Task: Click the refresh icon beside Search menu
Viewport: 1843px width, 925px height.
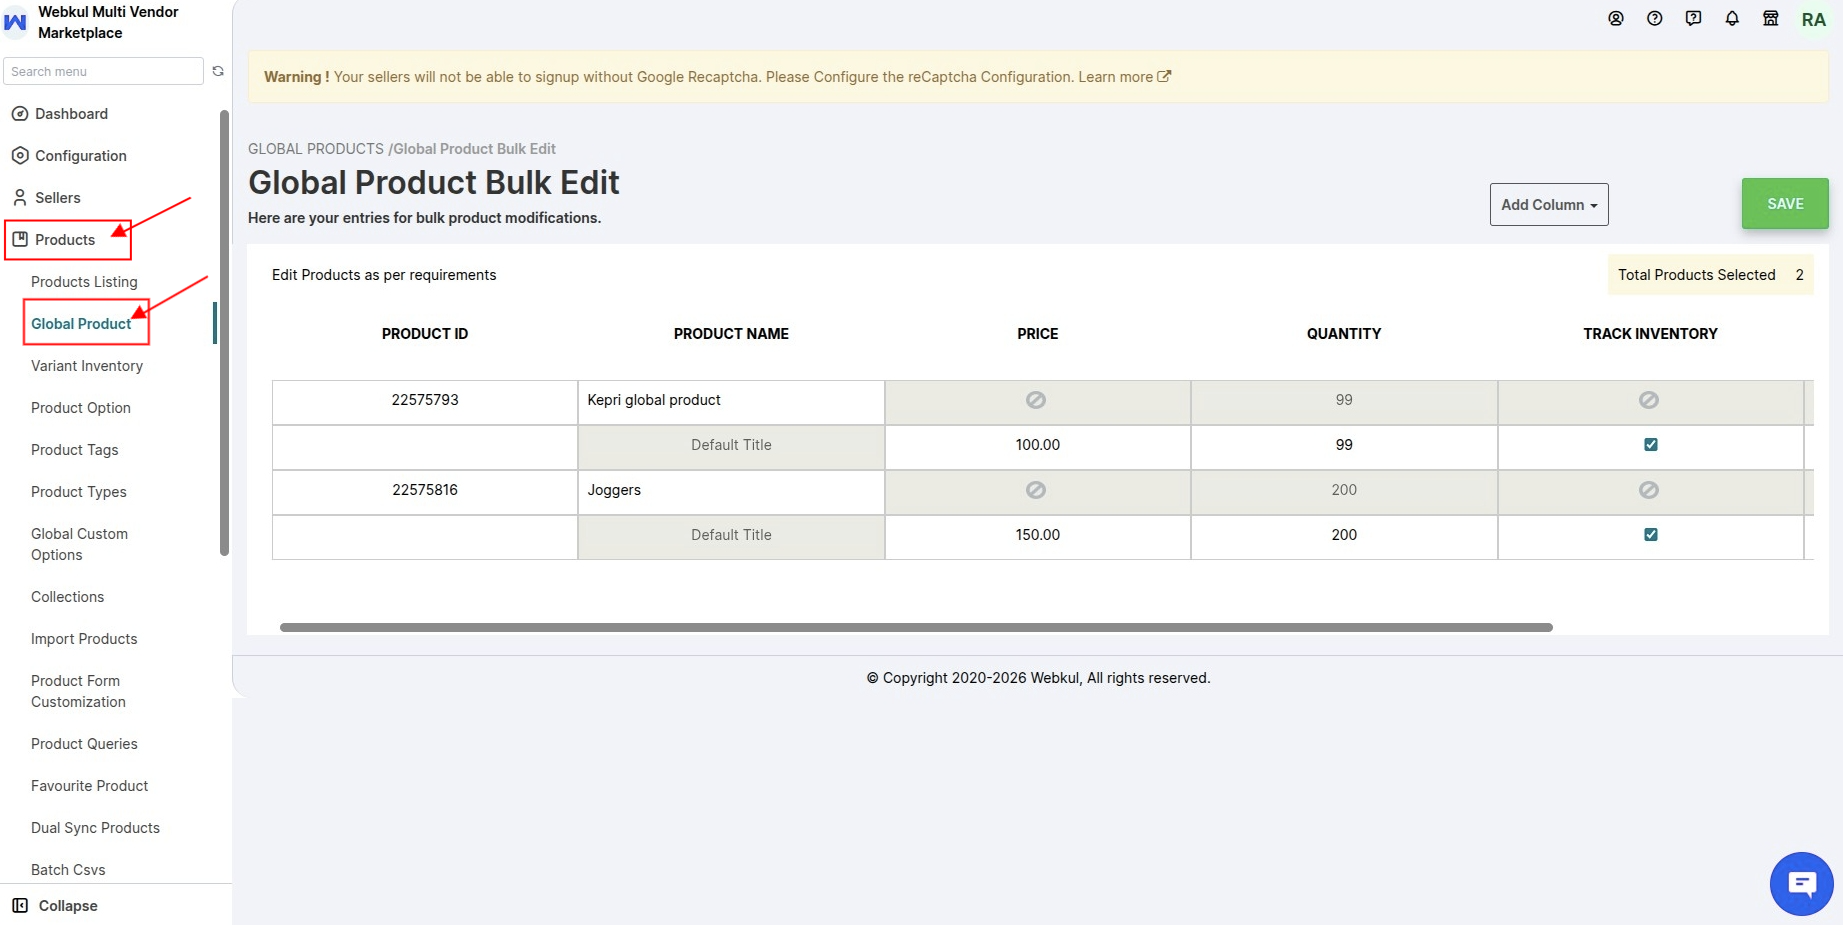Action: (218, 71)
